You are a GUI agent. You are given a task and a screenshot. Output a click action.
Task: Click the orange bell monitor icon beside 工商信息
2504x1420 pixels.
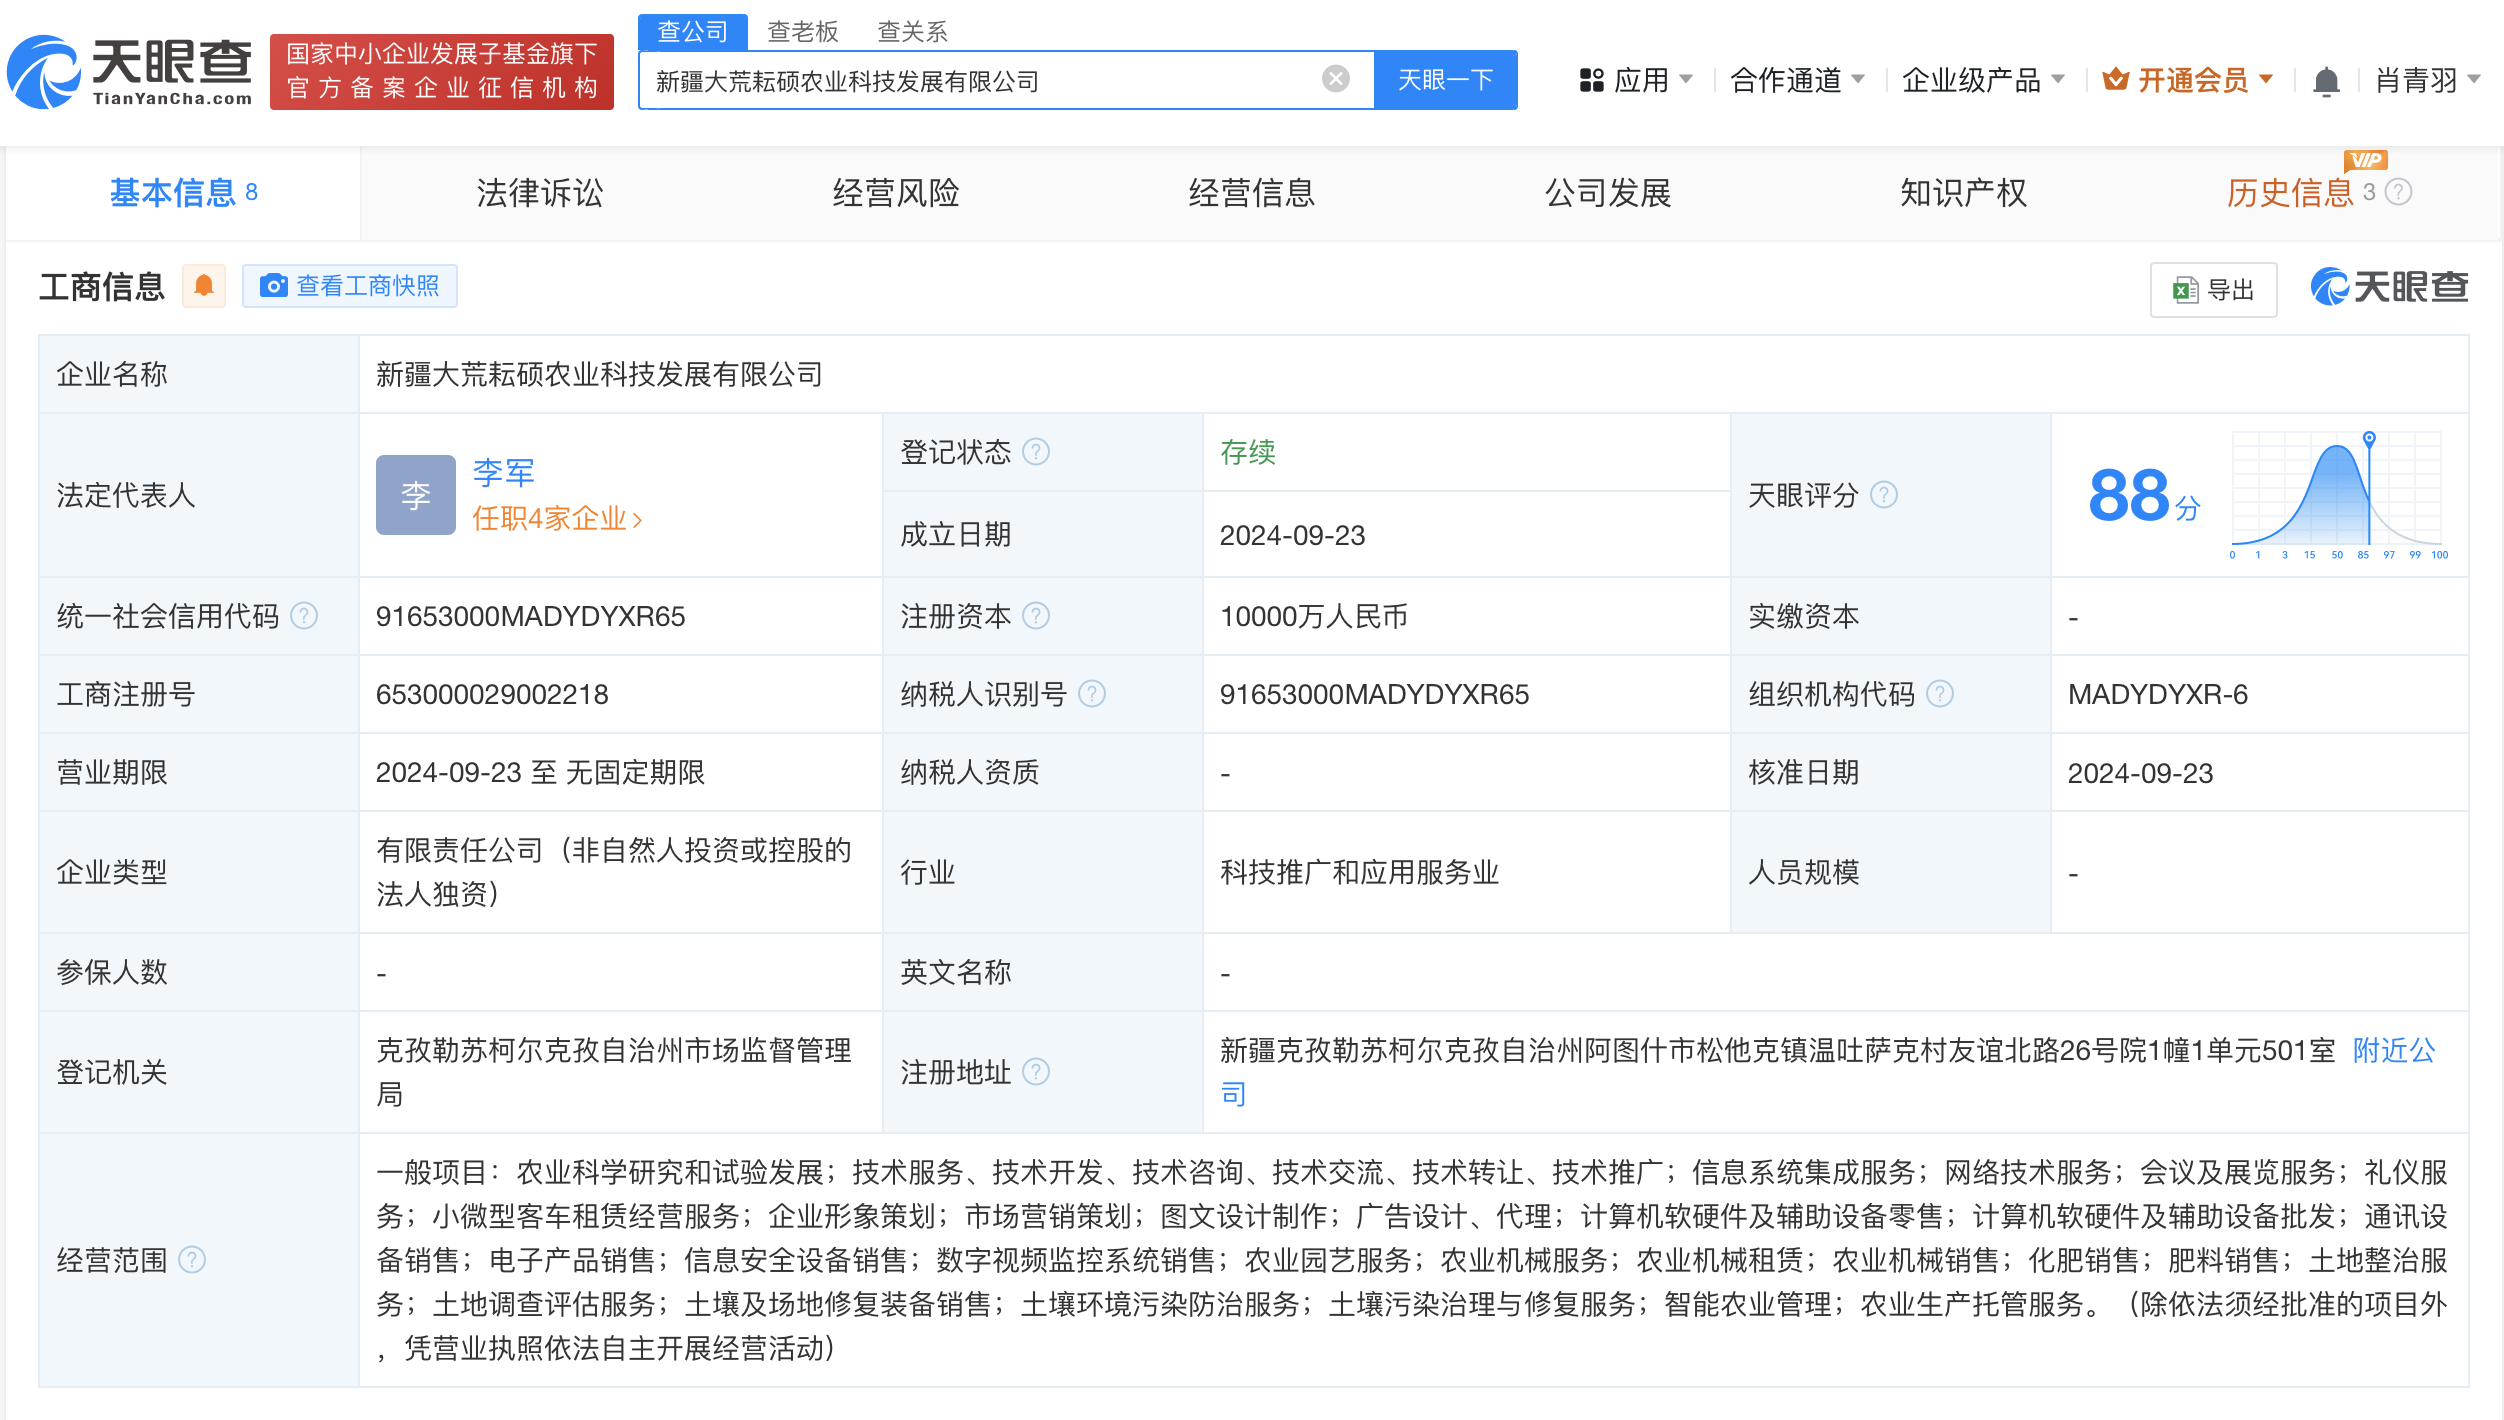[x=204, y=286]
